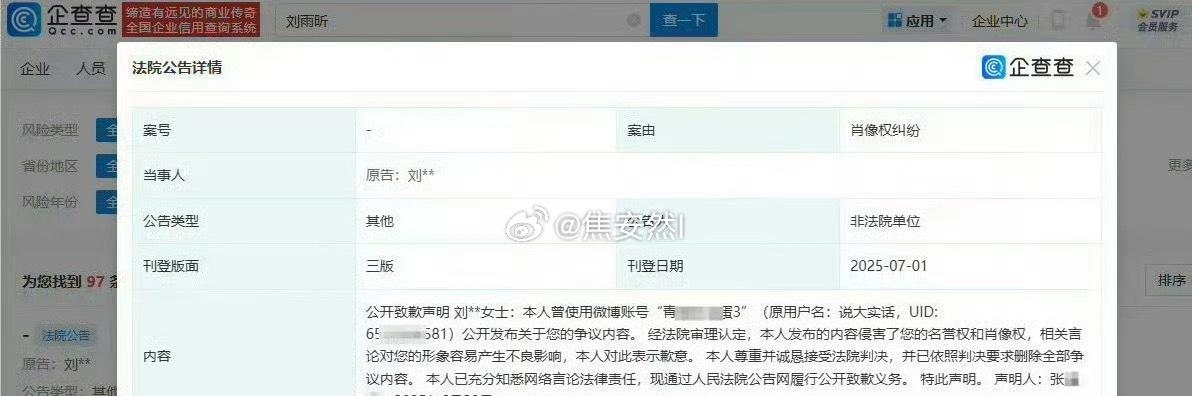
Task: Click the 刊登日期 label cell
Action: tap(728, 266)
